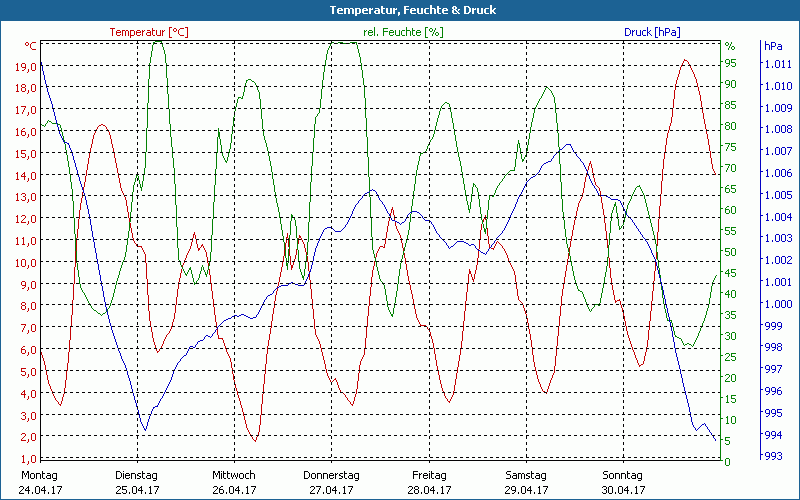Select the red Temperatur [°C] legend label

[149, 32]
